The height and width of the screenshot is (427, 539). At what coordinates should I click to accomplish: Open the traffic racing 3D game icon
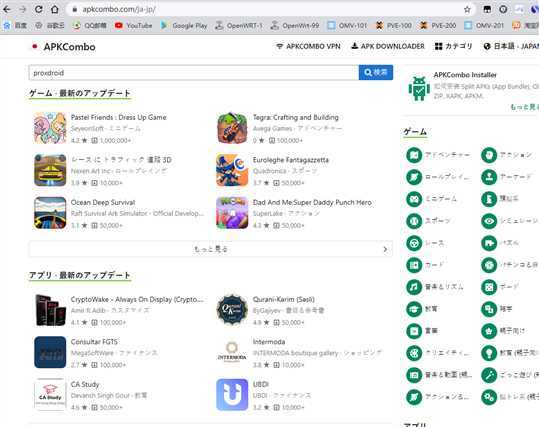[50, 170]
